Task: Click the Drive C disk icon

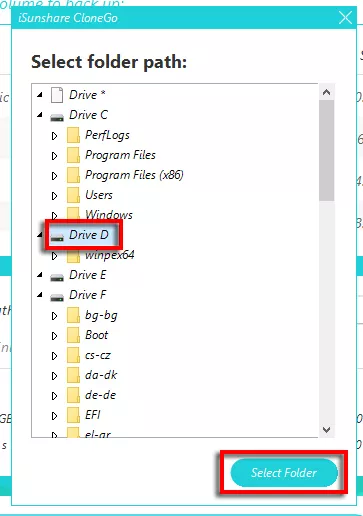Action: click(x=57, y=117)
